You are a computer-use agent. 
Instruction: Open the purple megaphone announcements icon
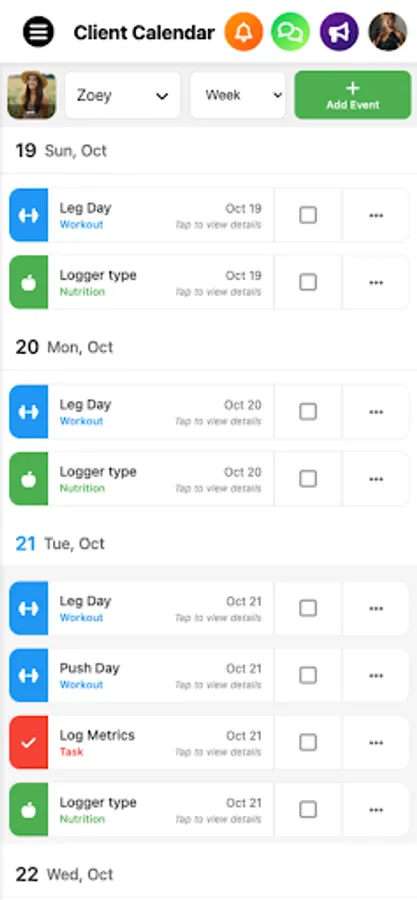click(339, 32)
